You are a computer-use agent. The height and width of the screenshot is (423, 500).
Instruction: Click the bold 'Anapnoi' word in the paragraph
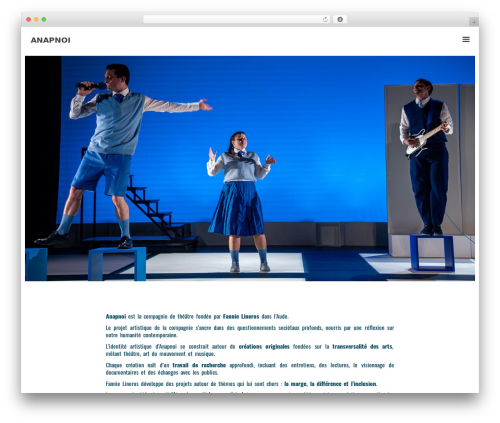pos(116,316)
